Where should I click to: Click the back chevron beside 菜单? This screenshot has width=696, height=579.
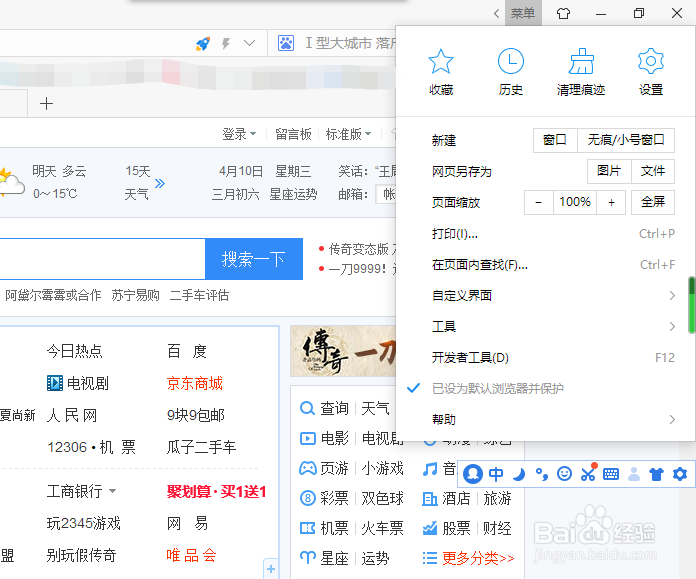[496, 13]
